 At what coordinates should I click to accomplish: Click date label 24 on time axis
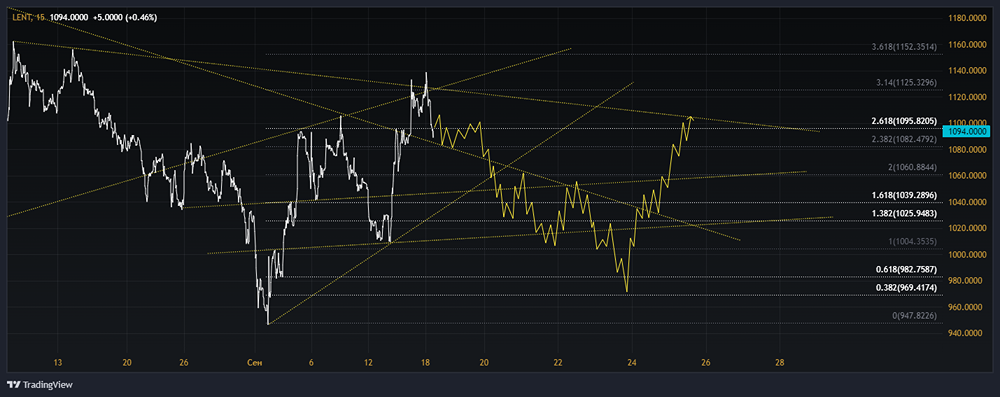632,362
